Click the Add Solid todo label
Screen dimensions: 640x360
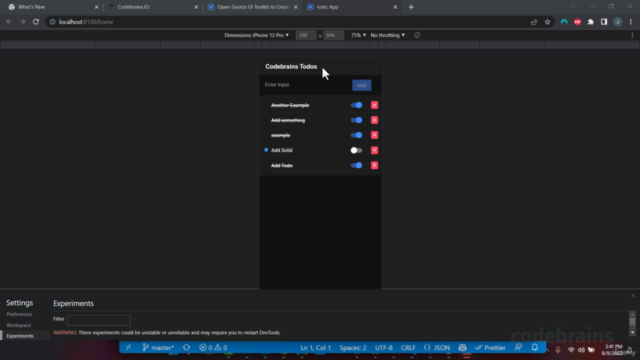point(282,150)
